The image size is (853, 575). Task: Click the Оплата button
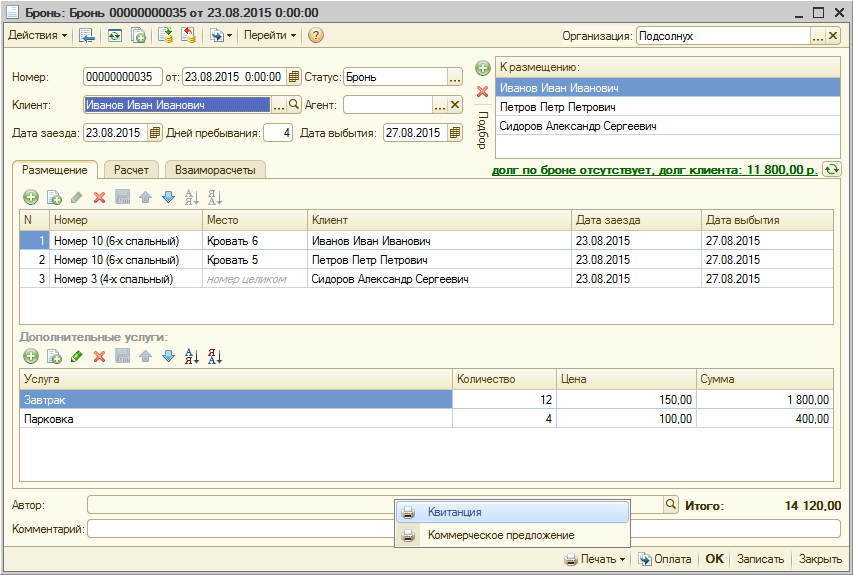click(x=665, y=559)
